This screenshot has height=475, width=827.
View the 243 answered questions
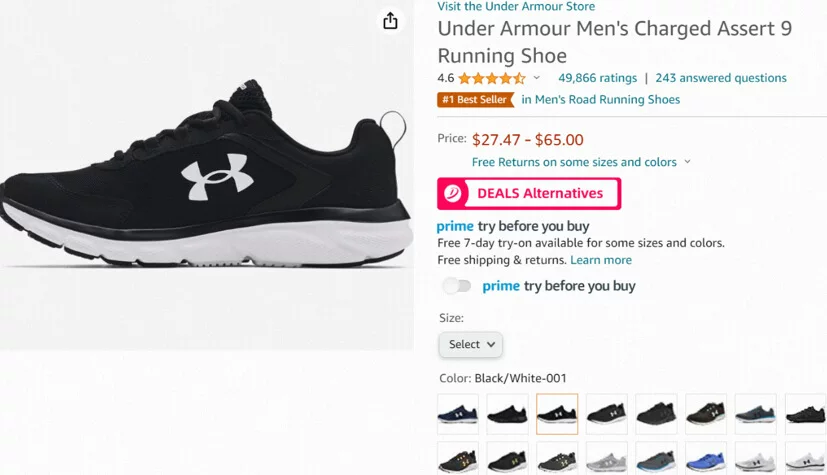(x=721, y=78)
